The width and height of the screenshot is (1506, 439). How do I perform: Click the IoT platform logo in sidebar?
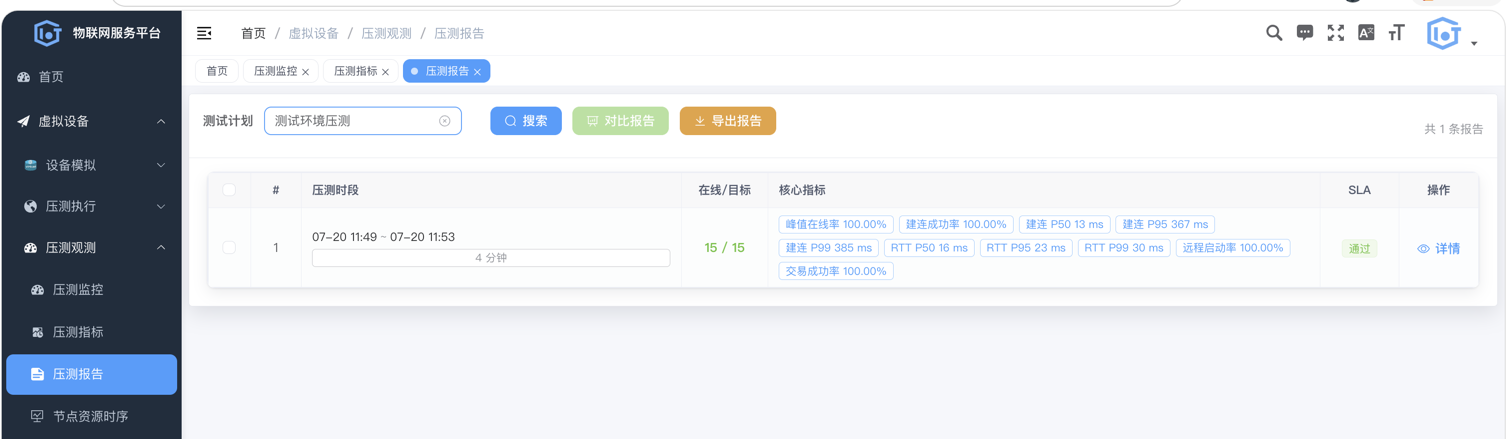(x=47, y=33)
